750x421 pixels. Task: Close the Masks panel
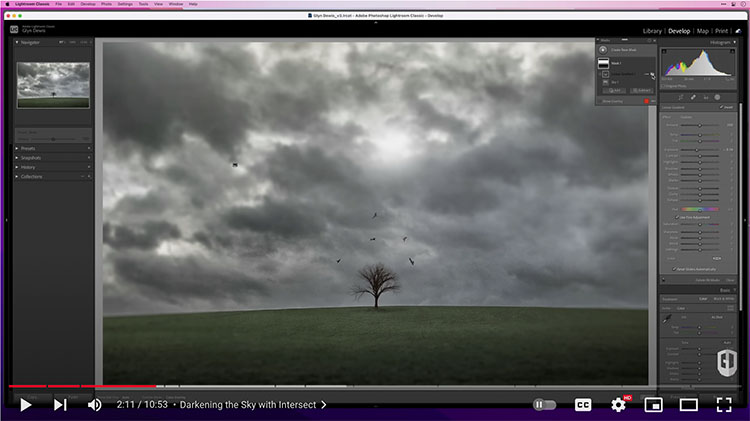(x=655, y=41)
